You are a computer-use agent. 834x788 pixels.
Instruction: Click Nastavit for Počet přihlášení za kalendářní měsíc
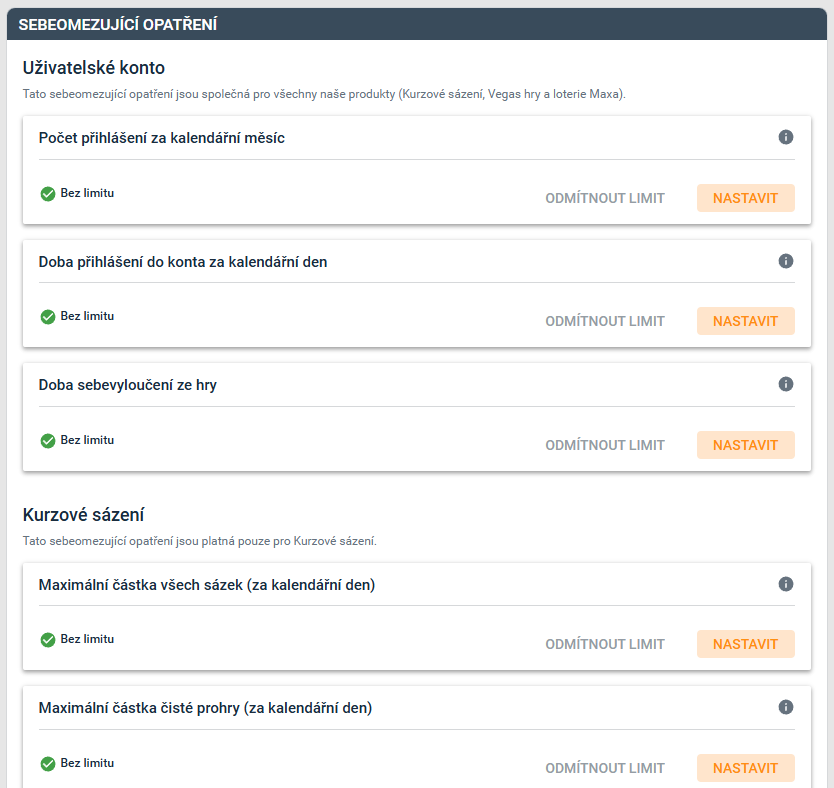coord(745,198)
